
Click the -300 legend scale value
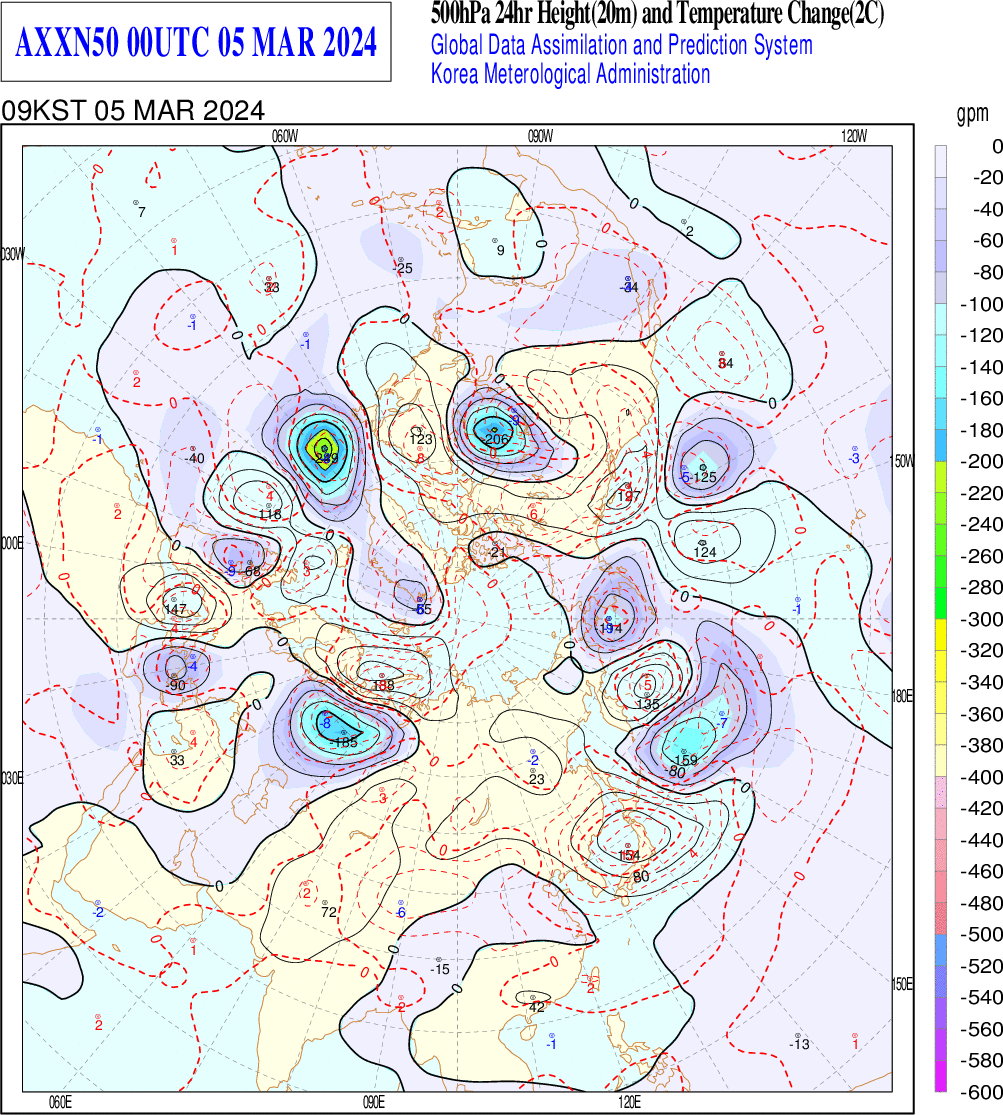click(982, 619)
